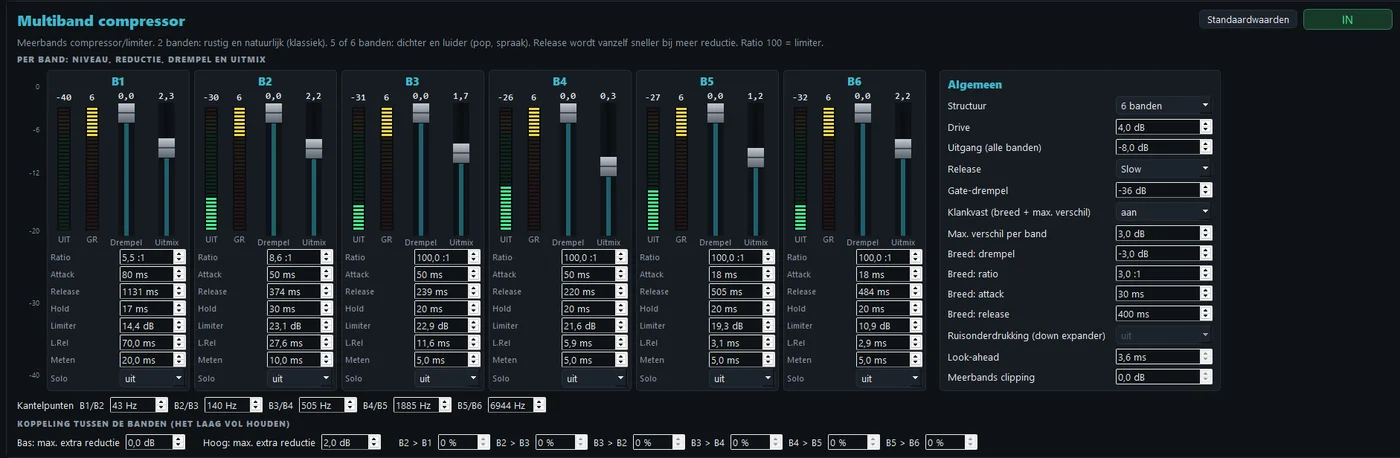Viewport: 1400px width, 458px height.
Task: Click the Look-ahead field 3,6 ms
Action: click(1164, 357)
